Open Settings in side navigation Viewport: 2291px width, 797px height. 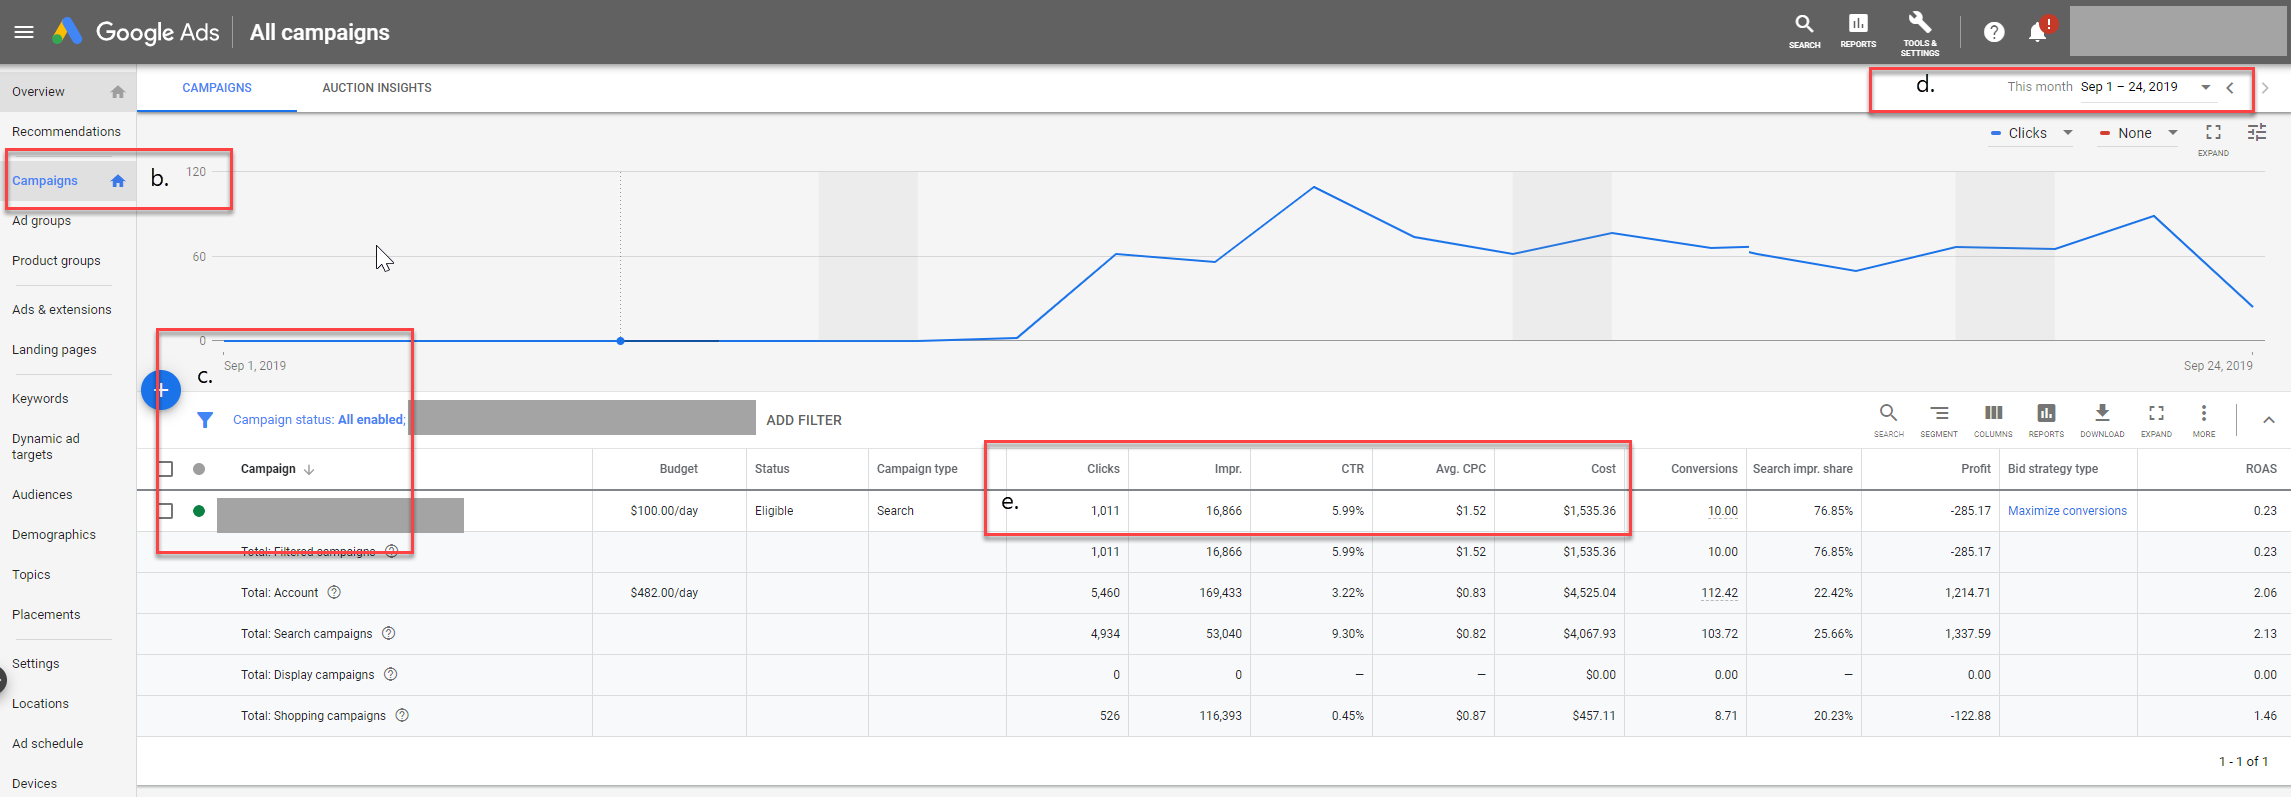click(36, 664)
